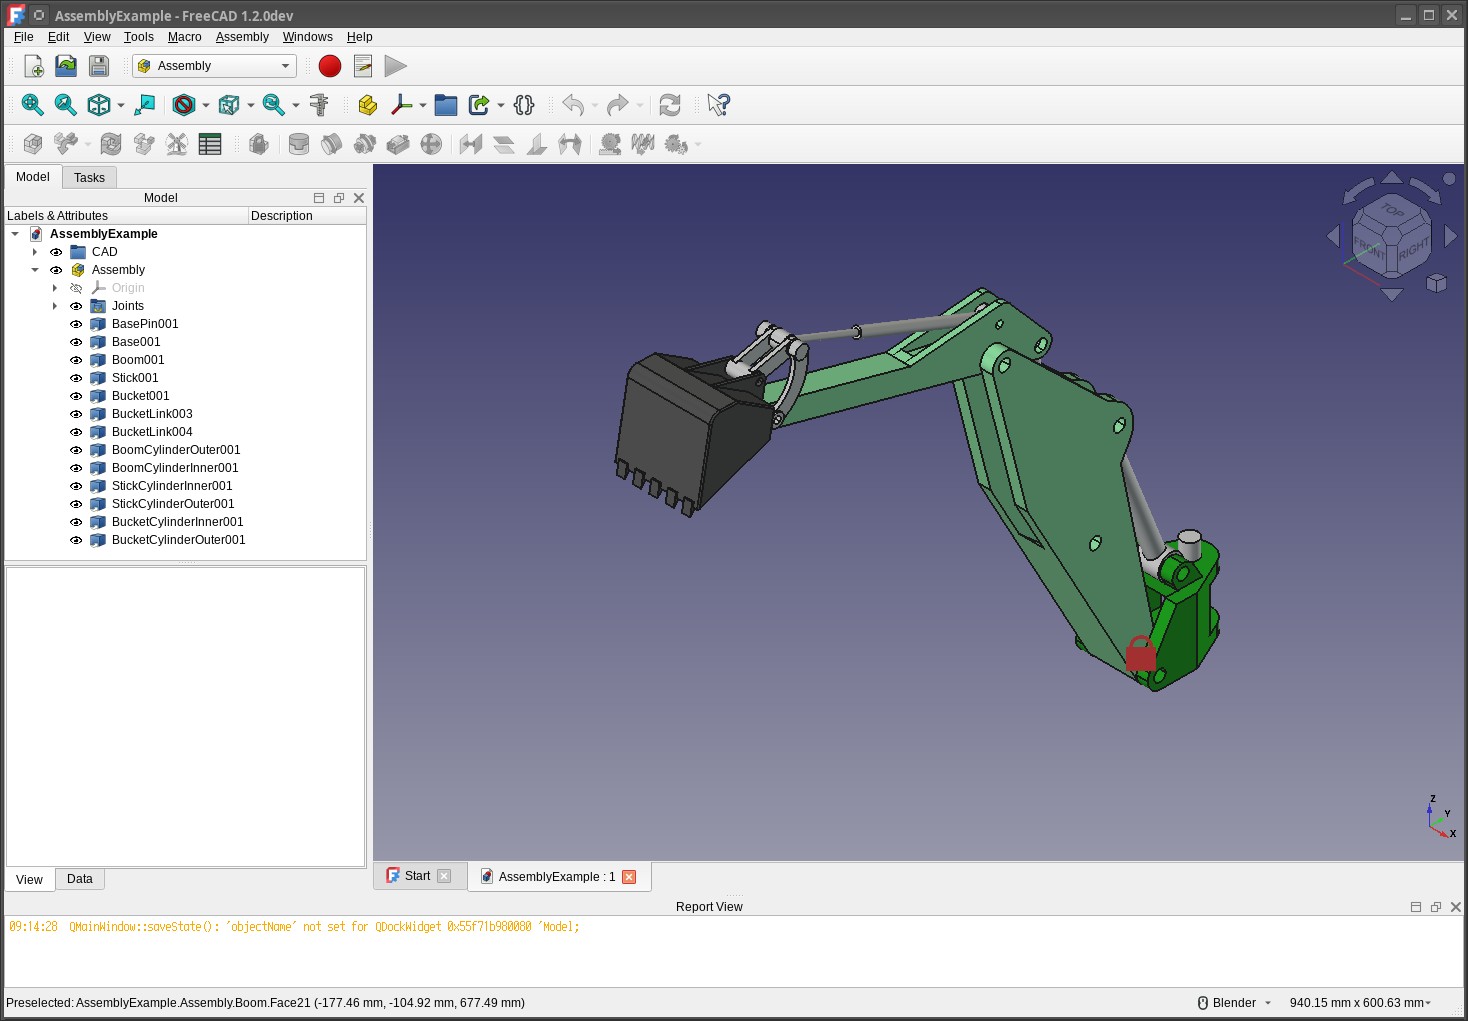Collapse the Assembly tree node
Image resolution: width=1468 pixels, height=1021 pixels.
coord(35,270)
